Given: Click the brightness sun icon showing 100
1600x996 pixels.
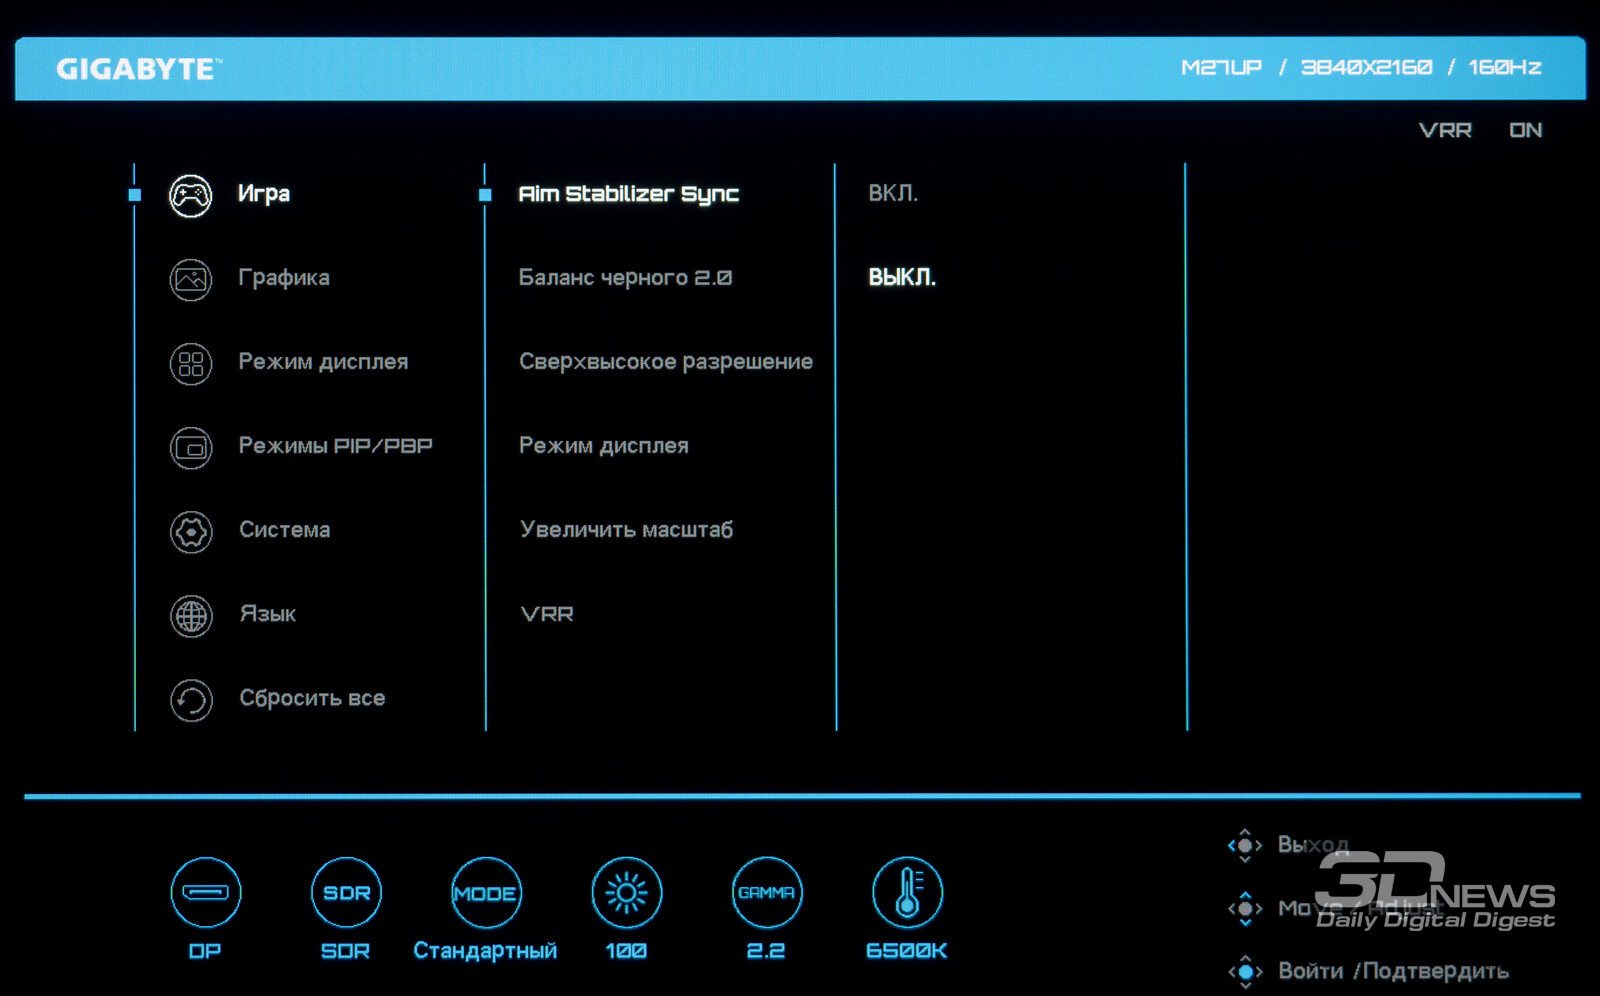Looking at the screenshot, I should (626, 892).
